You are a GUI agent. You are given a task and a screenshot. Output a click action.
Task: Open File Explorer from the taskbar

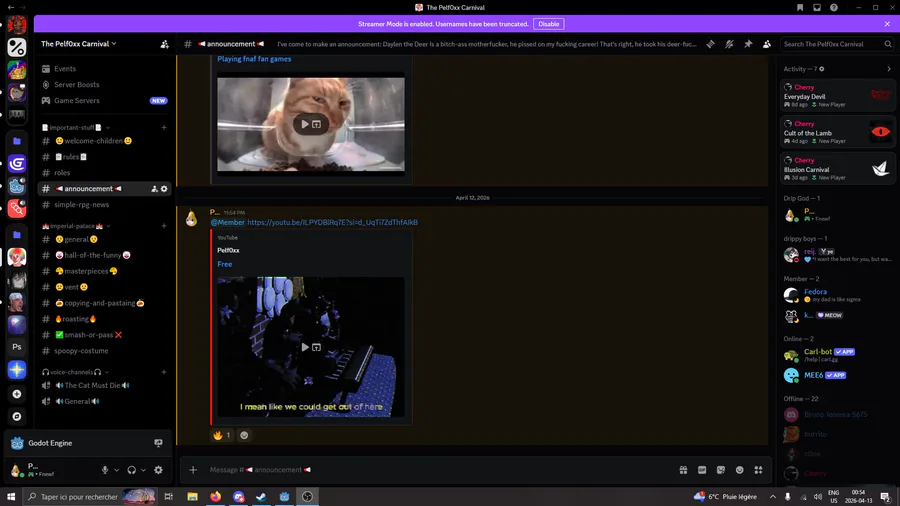pos(192,497)
